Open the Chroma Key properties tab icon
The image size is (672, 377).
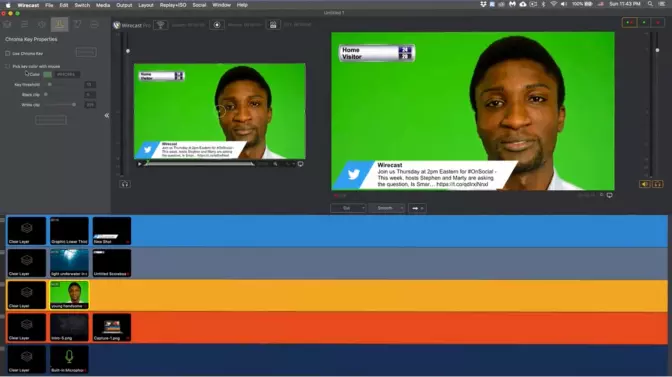pyautogui.click(x=59, y=24)
